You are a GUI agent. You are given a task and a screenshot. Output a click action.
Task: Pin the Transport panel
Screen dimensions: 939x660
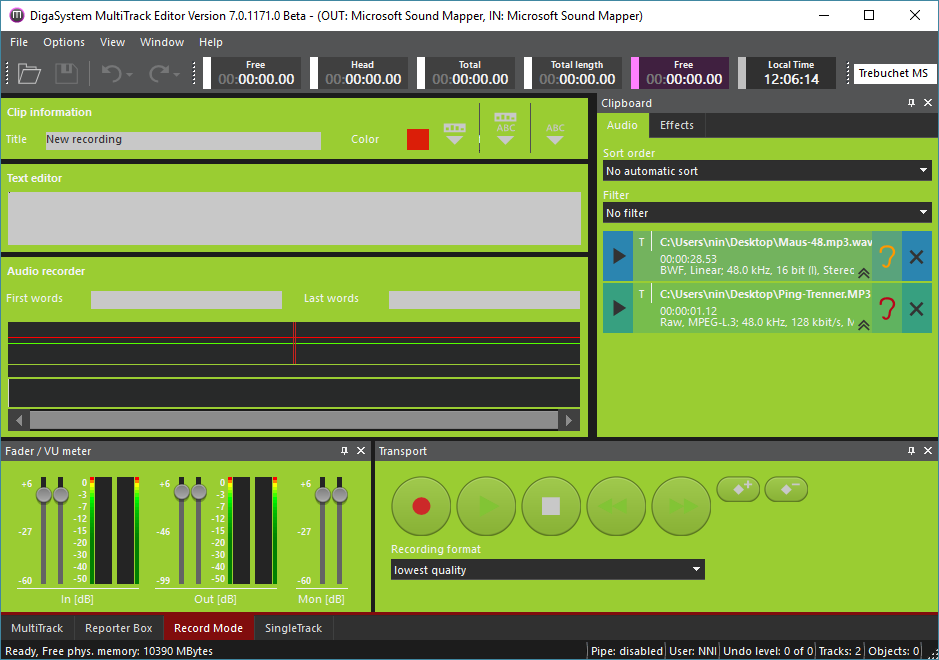pos(911,451)
